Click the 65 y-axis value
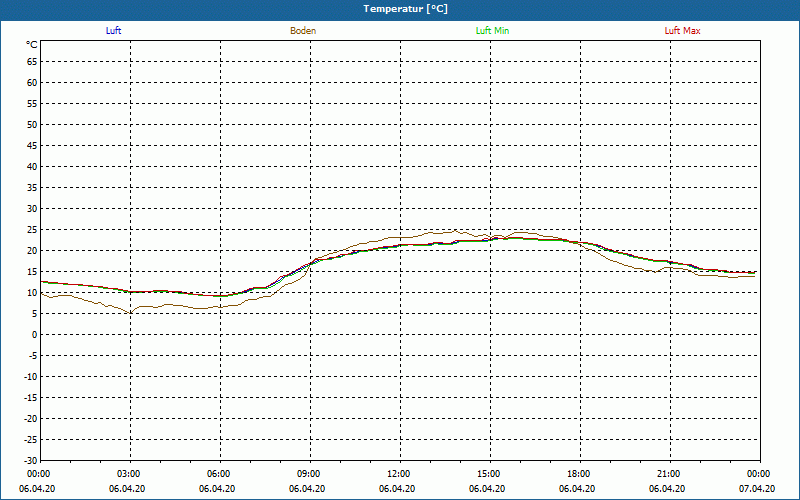 (32, 62)
